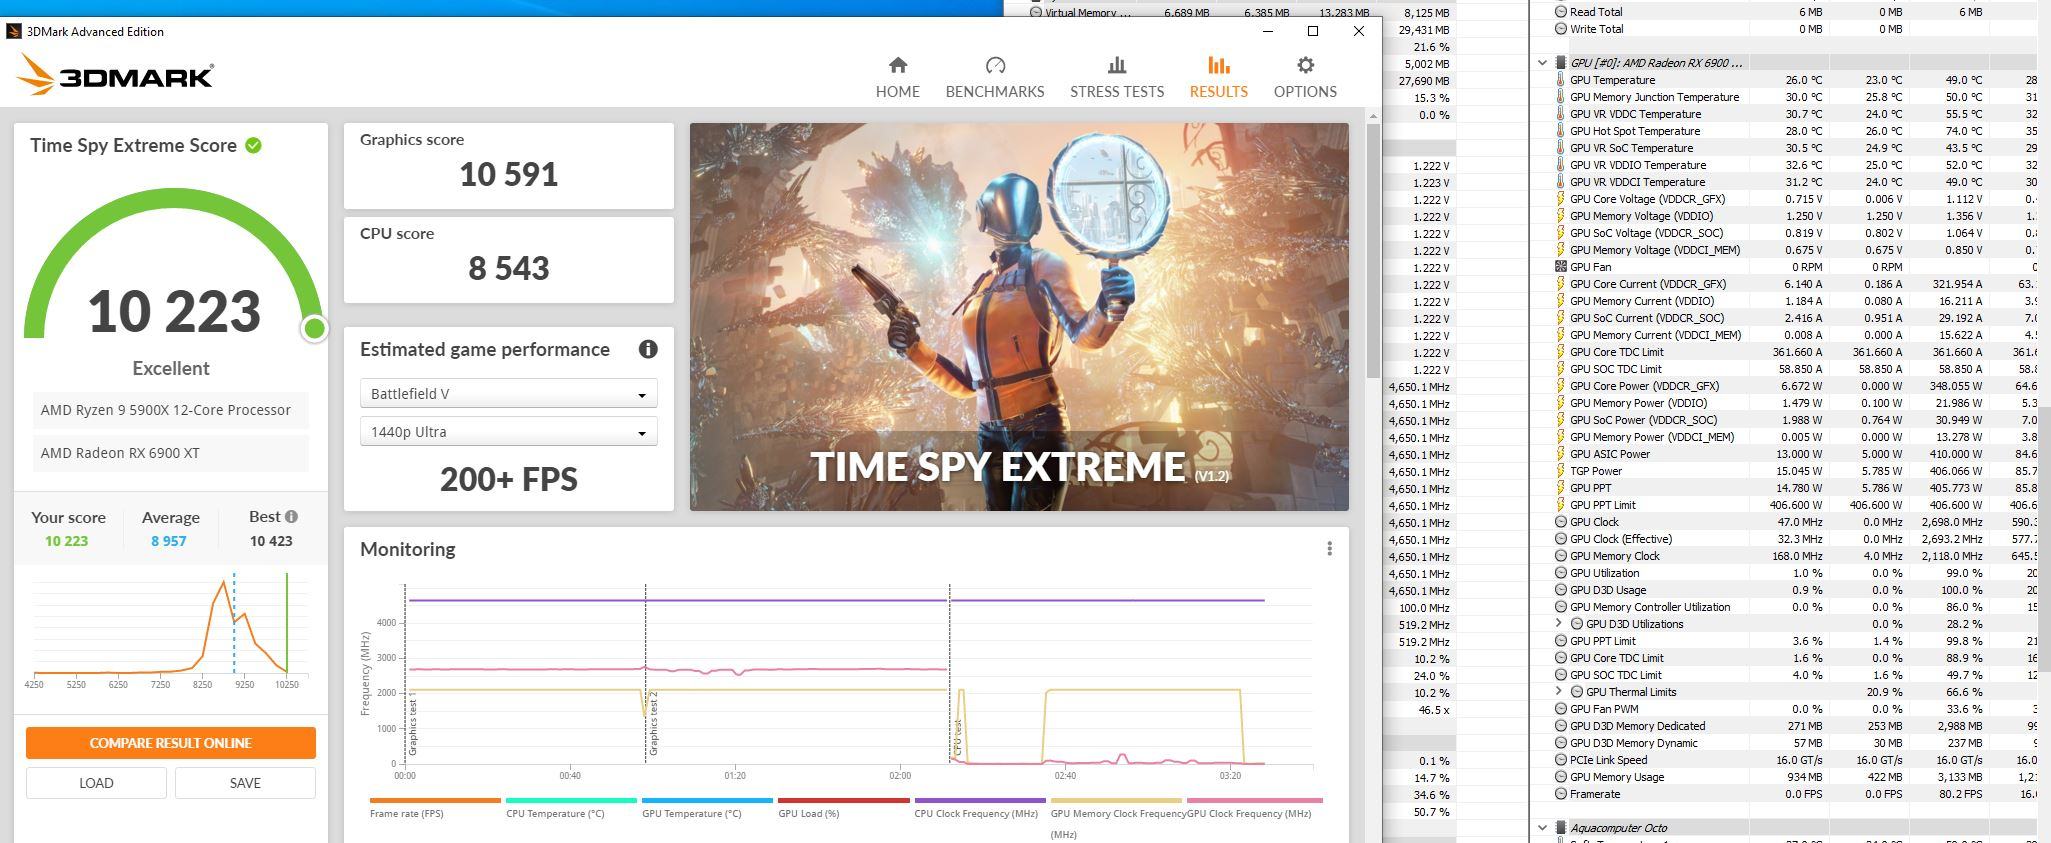Click the GPU Fan PWM circle icon
This screenshot has width=2051, height=843.
[1561, 709]
